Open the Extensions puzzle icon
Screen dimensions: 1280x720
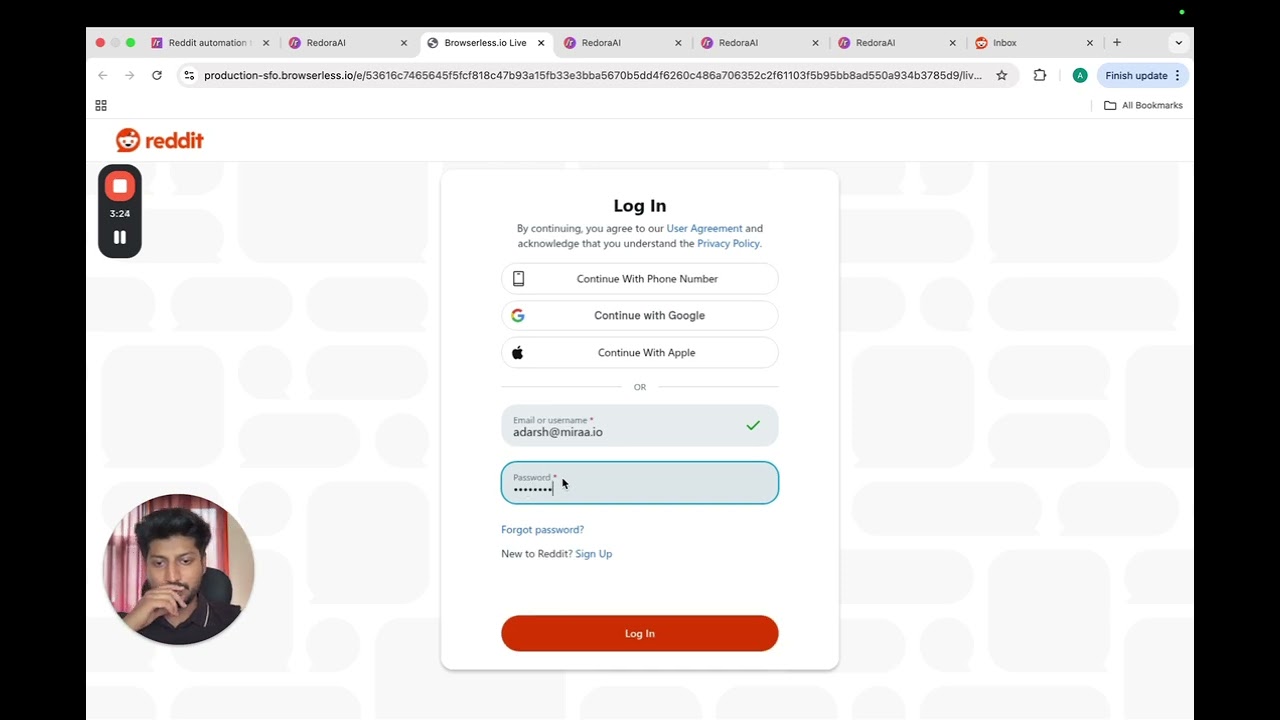pos(1040,75)
